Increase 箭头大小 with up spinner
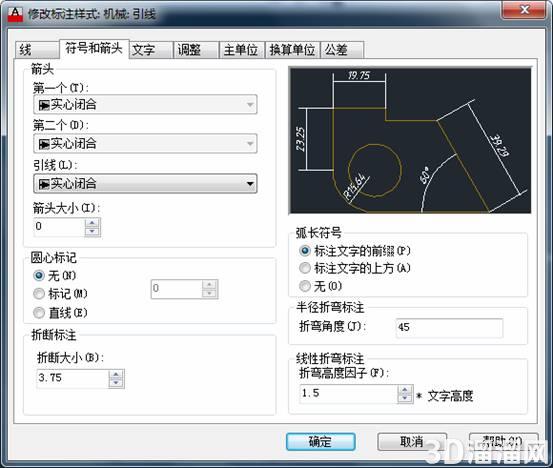 92,223
